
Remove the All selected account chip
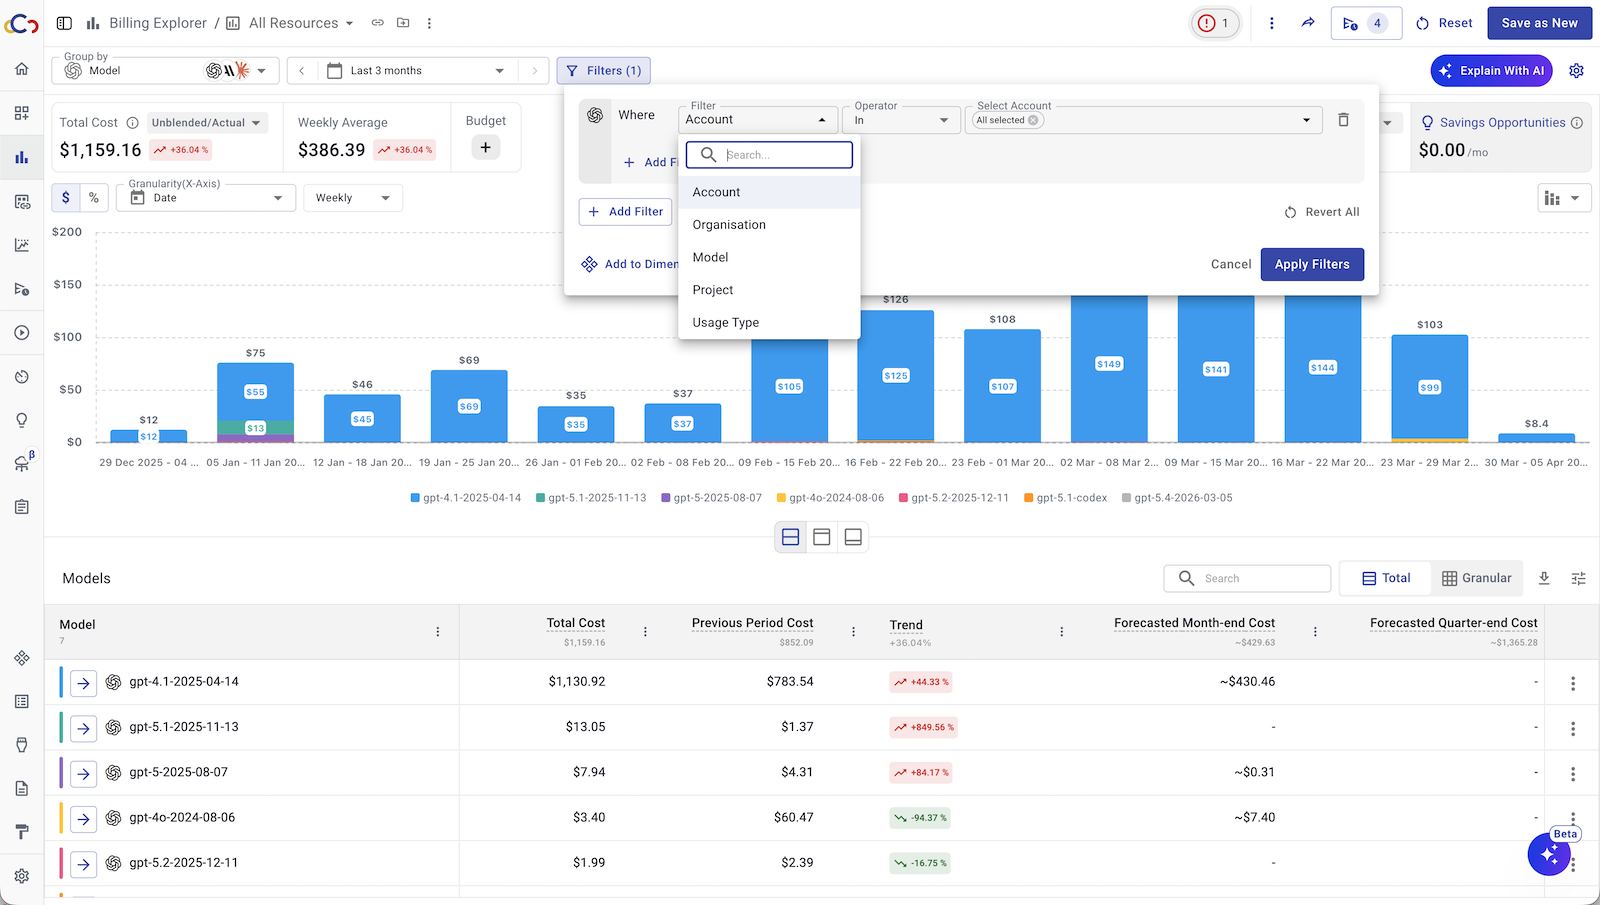tap(1034, 120)
